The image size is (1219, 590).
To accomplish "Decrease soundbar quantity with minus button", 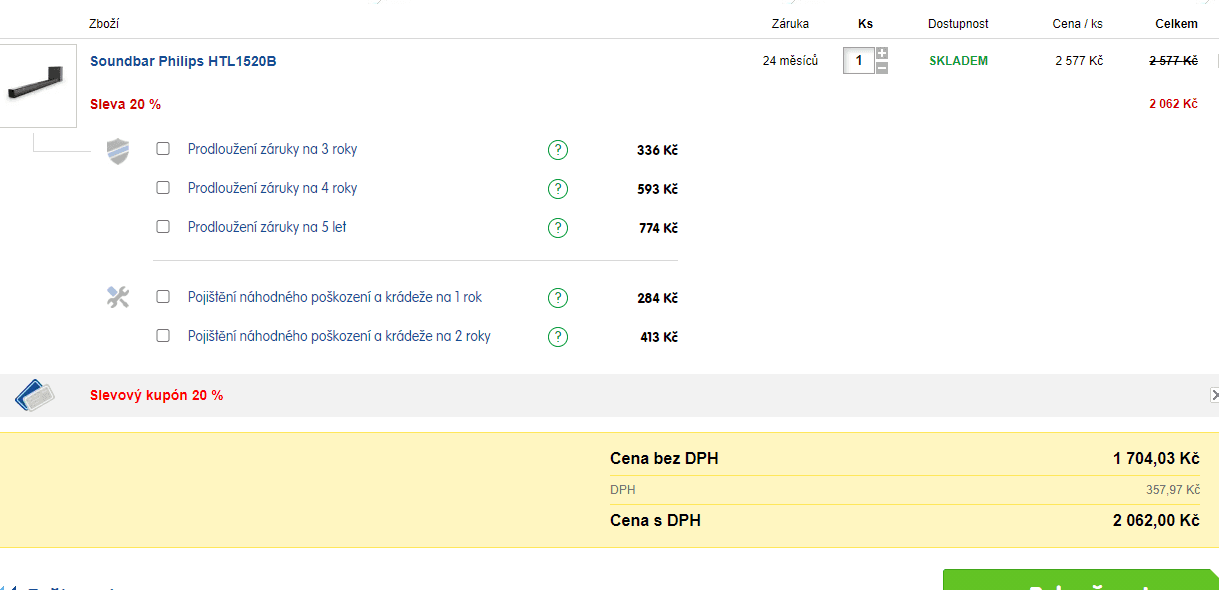I will [x=882, y=67].
